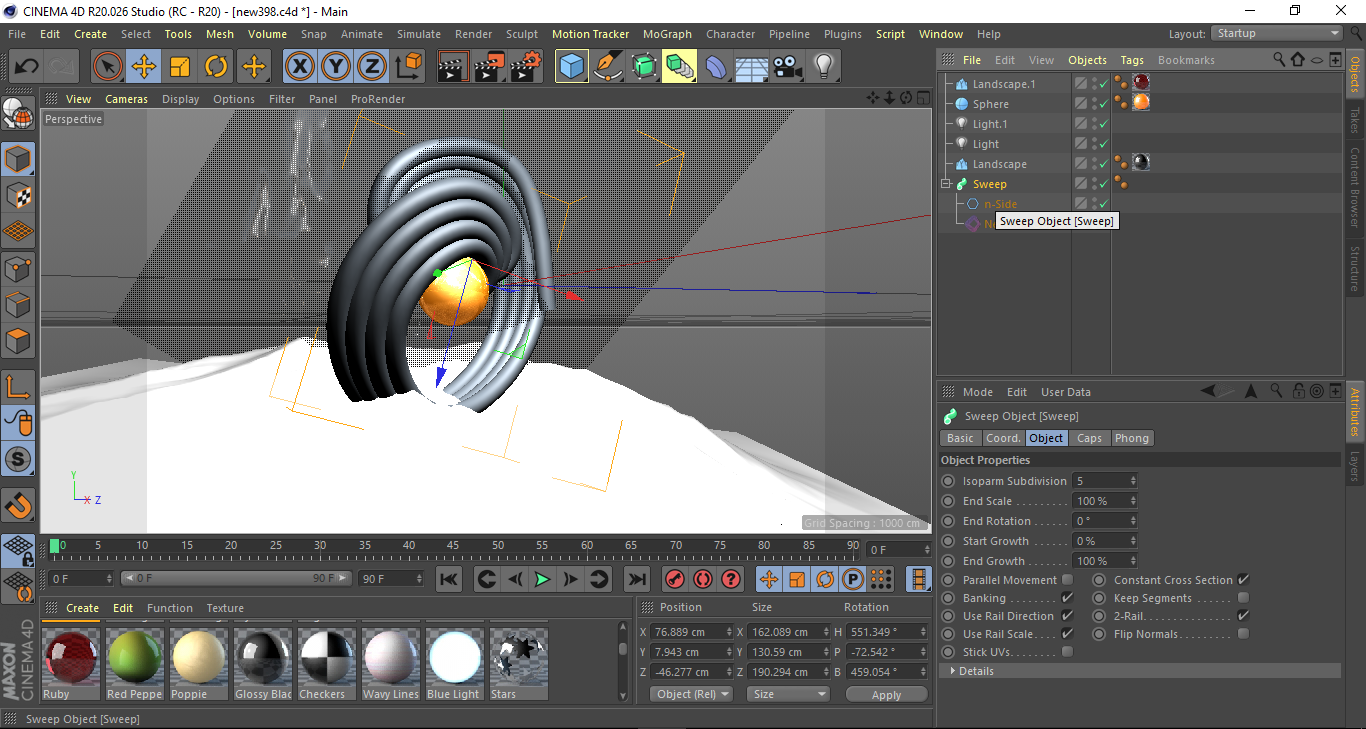This screenshot has height=729, width=1366.
Task: Add a Subdivision Surface generator
Action: point(643,67)
